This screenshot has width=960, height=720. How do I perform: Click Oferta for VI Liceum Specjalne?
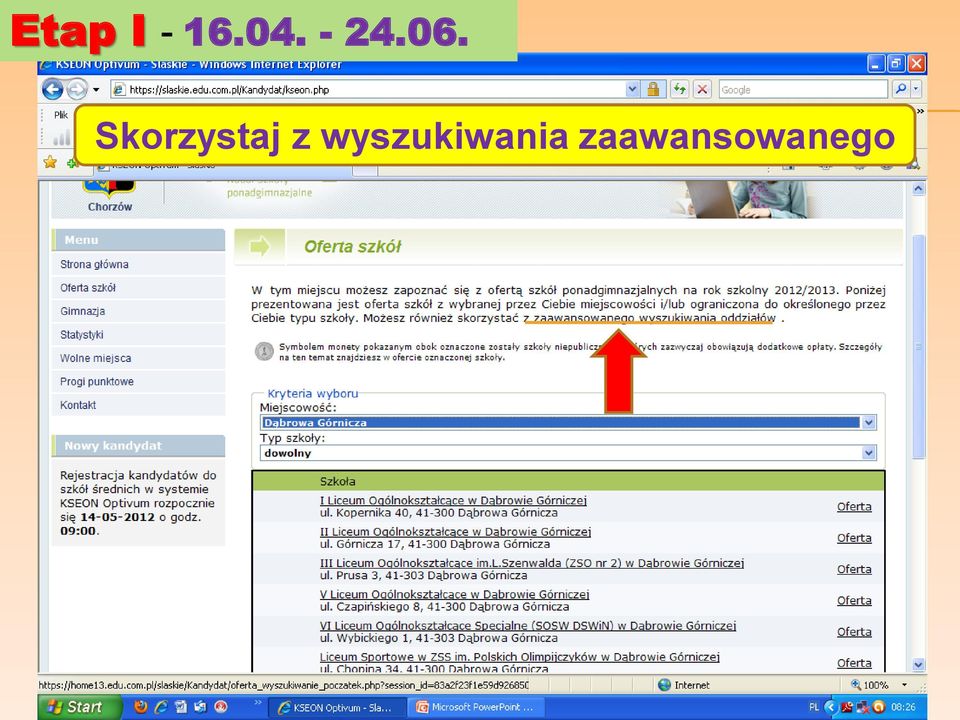854,632
